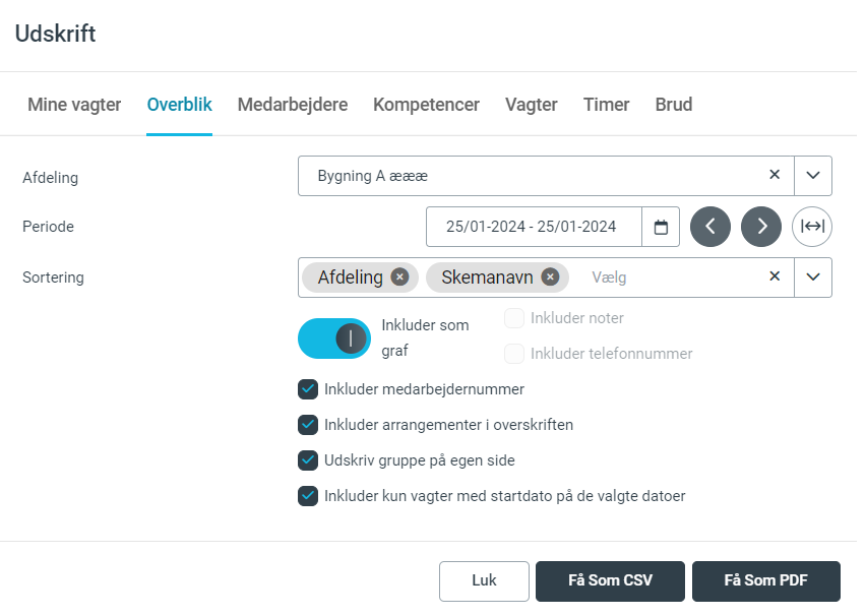
Task: Turn off the Inkluder som graf toggle
Action: 335,337
